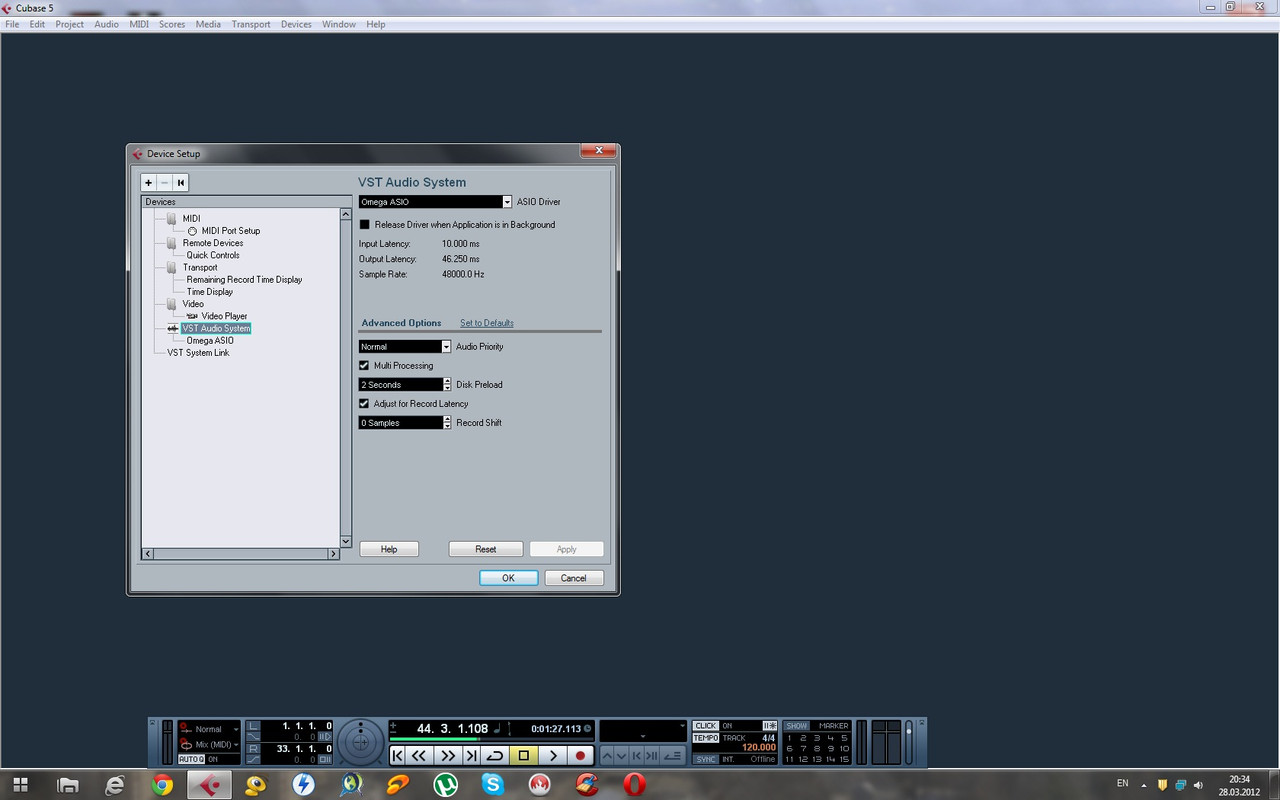Screen dimensions: 1280x800
Task: Toggle AUTO Q on transport panel
Action: [x=191, y=759]
